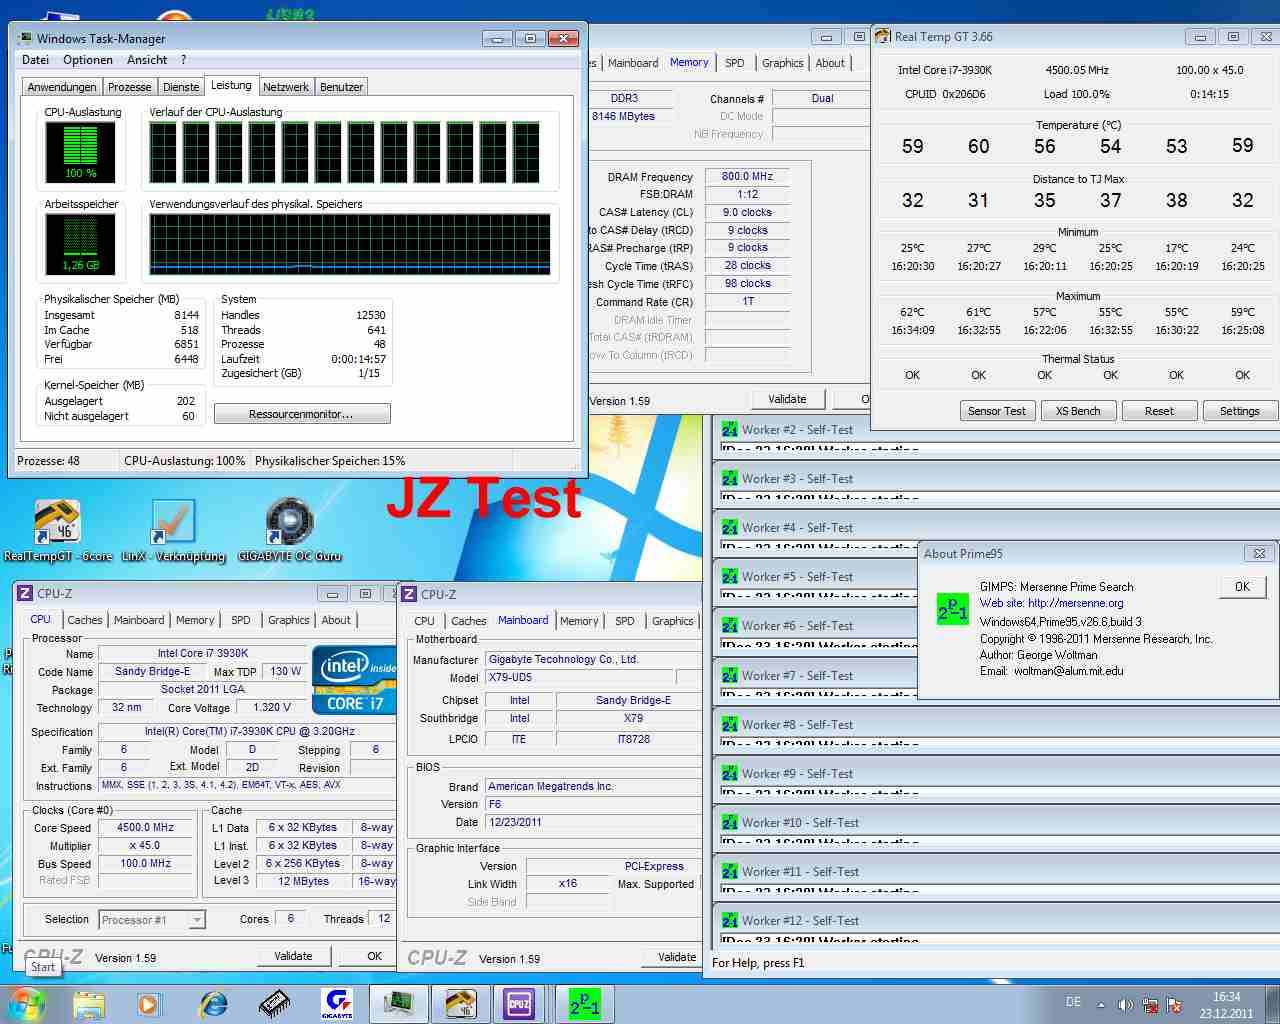This screenshot has width=1280, height=1024.
Task: Click the Model X79-UD5 field
Action: click(580, 677)
